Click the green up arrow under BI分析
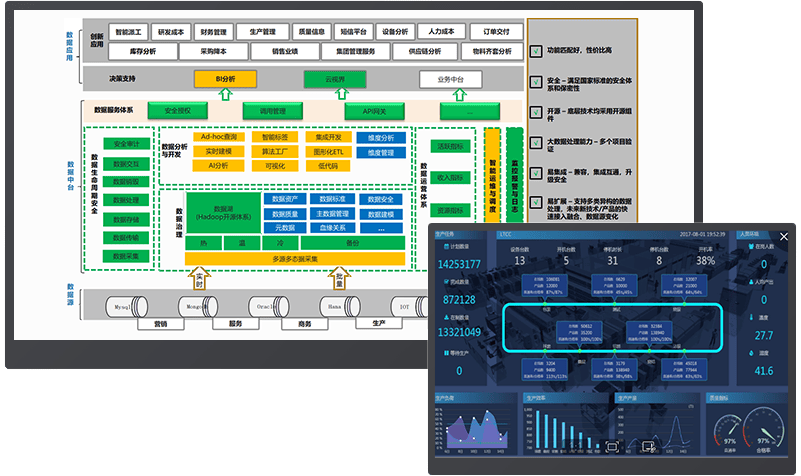801x476 pixels. [226, 94]
